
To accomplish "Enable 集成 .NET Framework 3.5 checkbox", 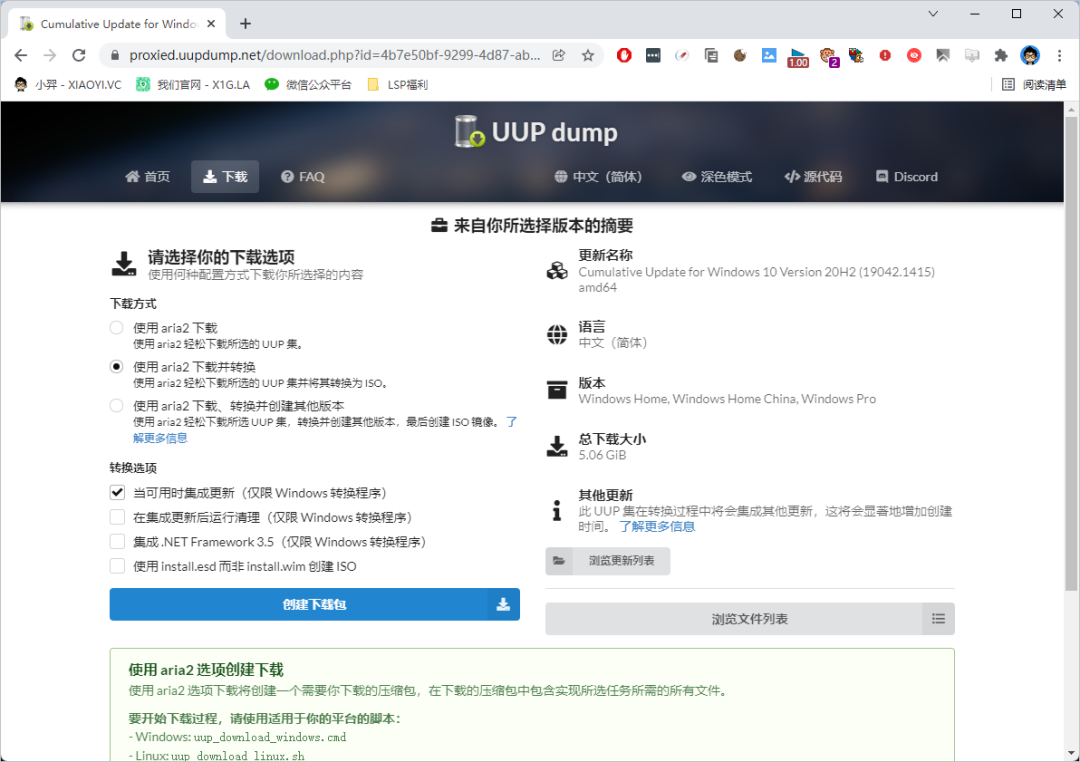I will [117, 542].
